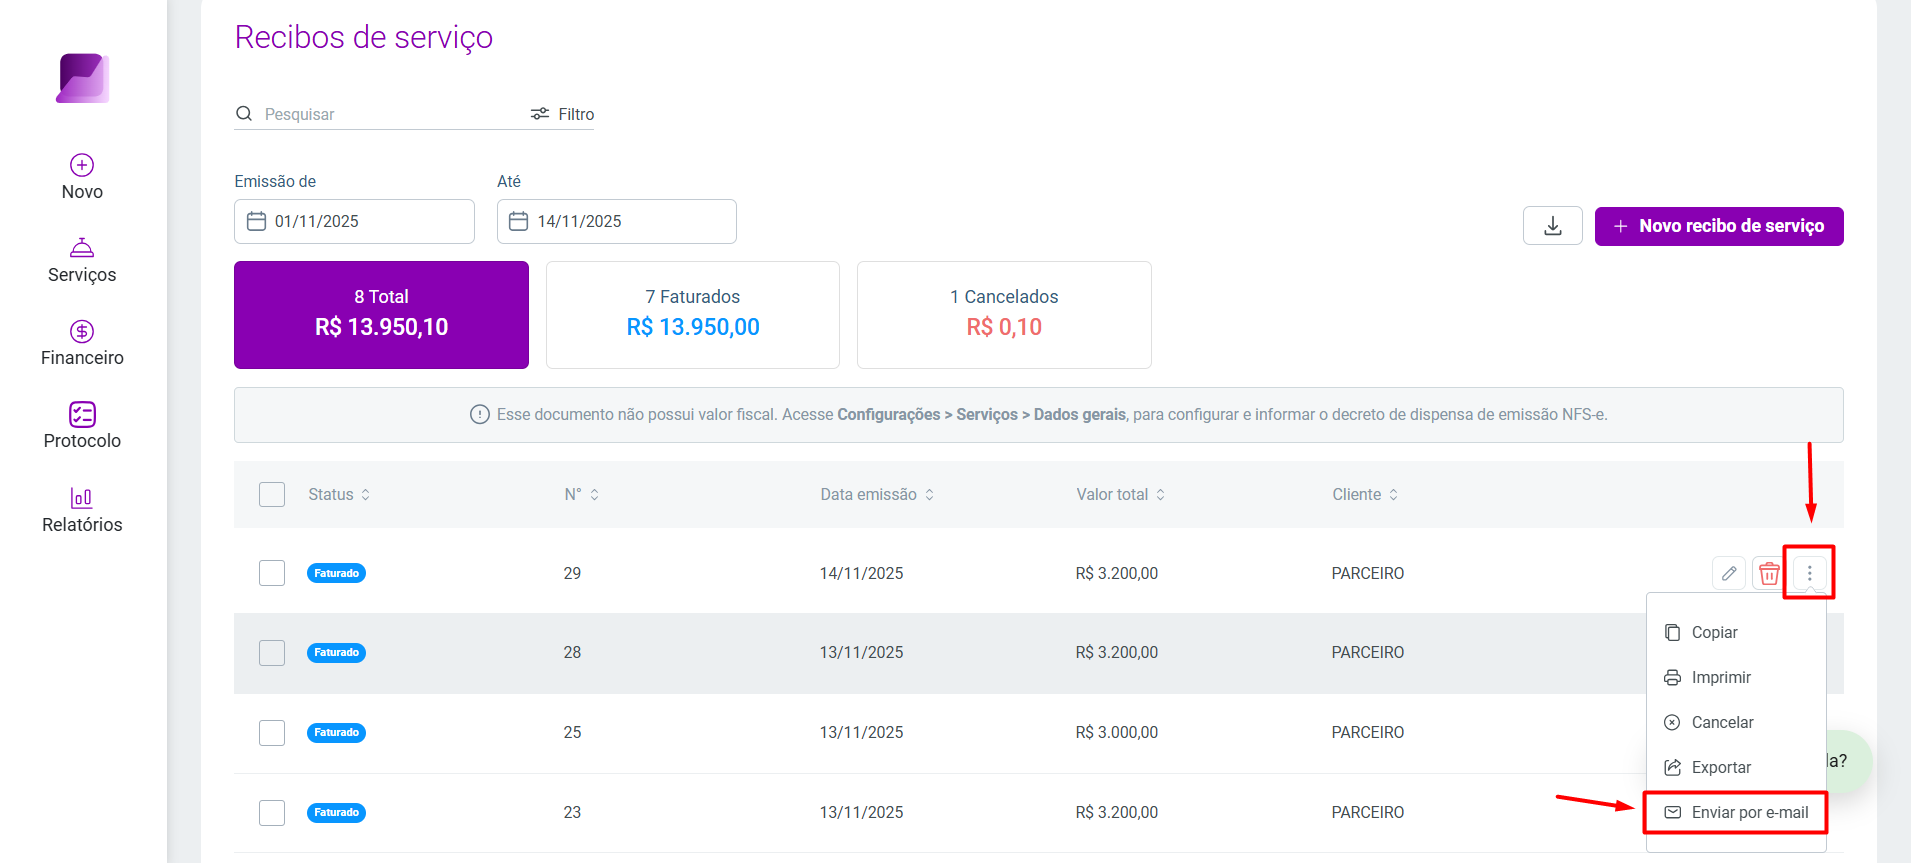Check the checkbox for receipt 28
The width and height of the screenshot is (1911, 863).
(x=272, y=653)
